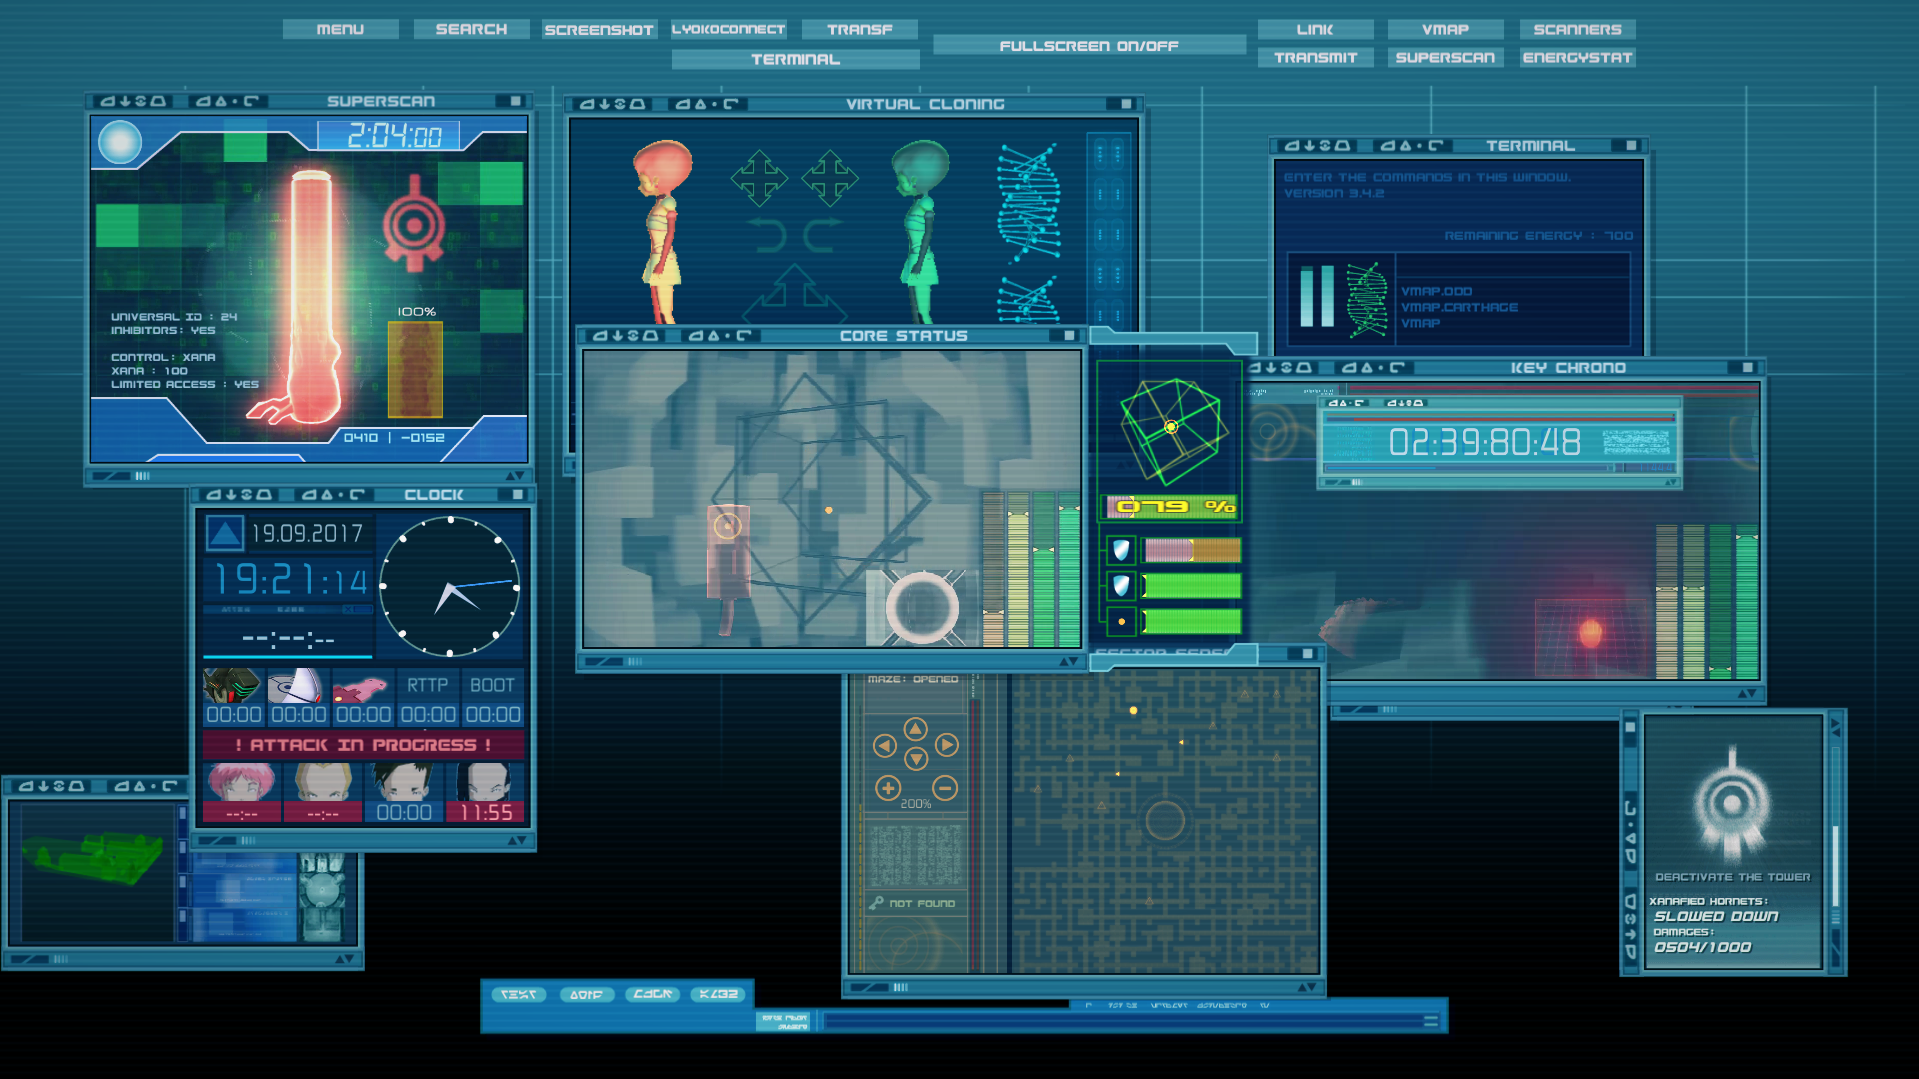Image resolution: width=1919 pixels, height=1079 pixels.
Task: Click the SUPERSCAN button in top bar
Action: [1446, 57]
